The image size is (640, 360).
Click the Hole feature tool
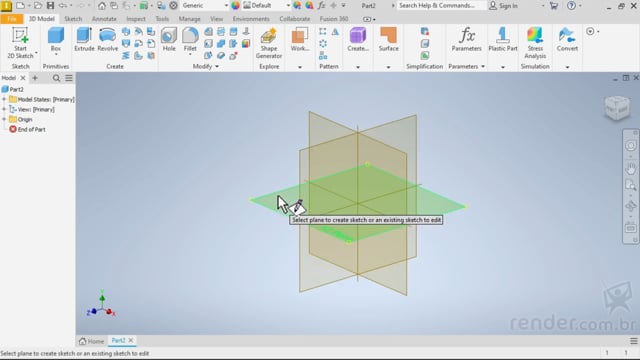pos(169,39)
